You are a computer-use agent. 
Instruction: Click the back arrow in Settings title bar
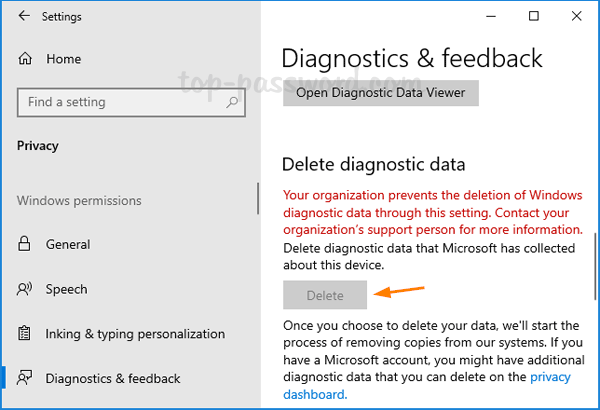(24, 17)
